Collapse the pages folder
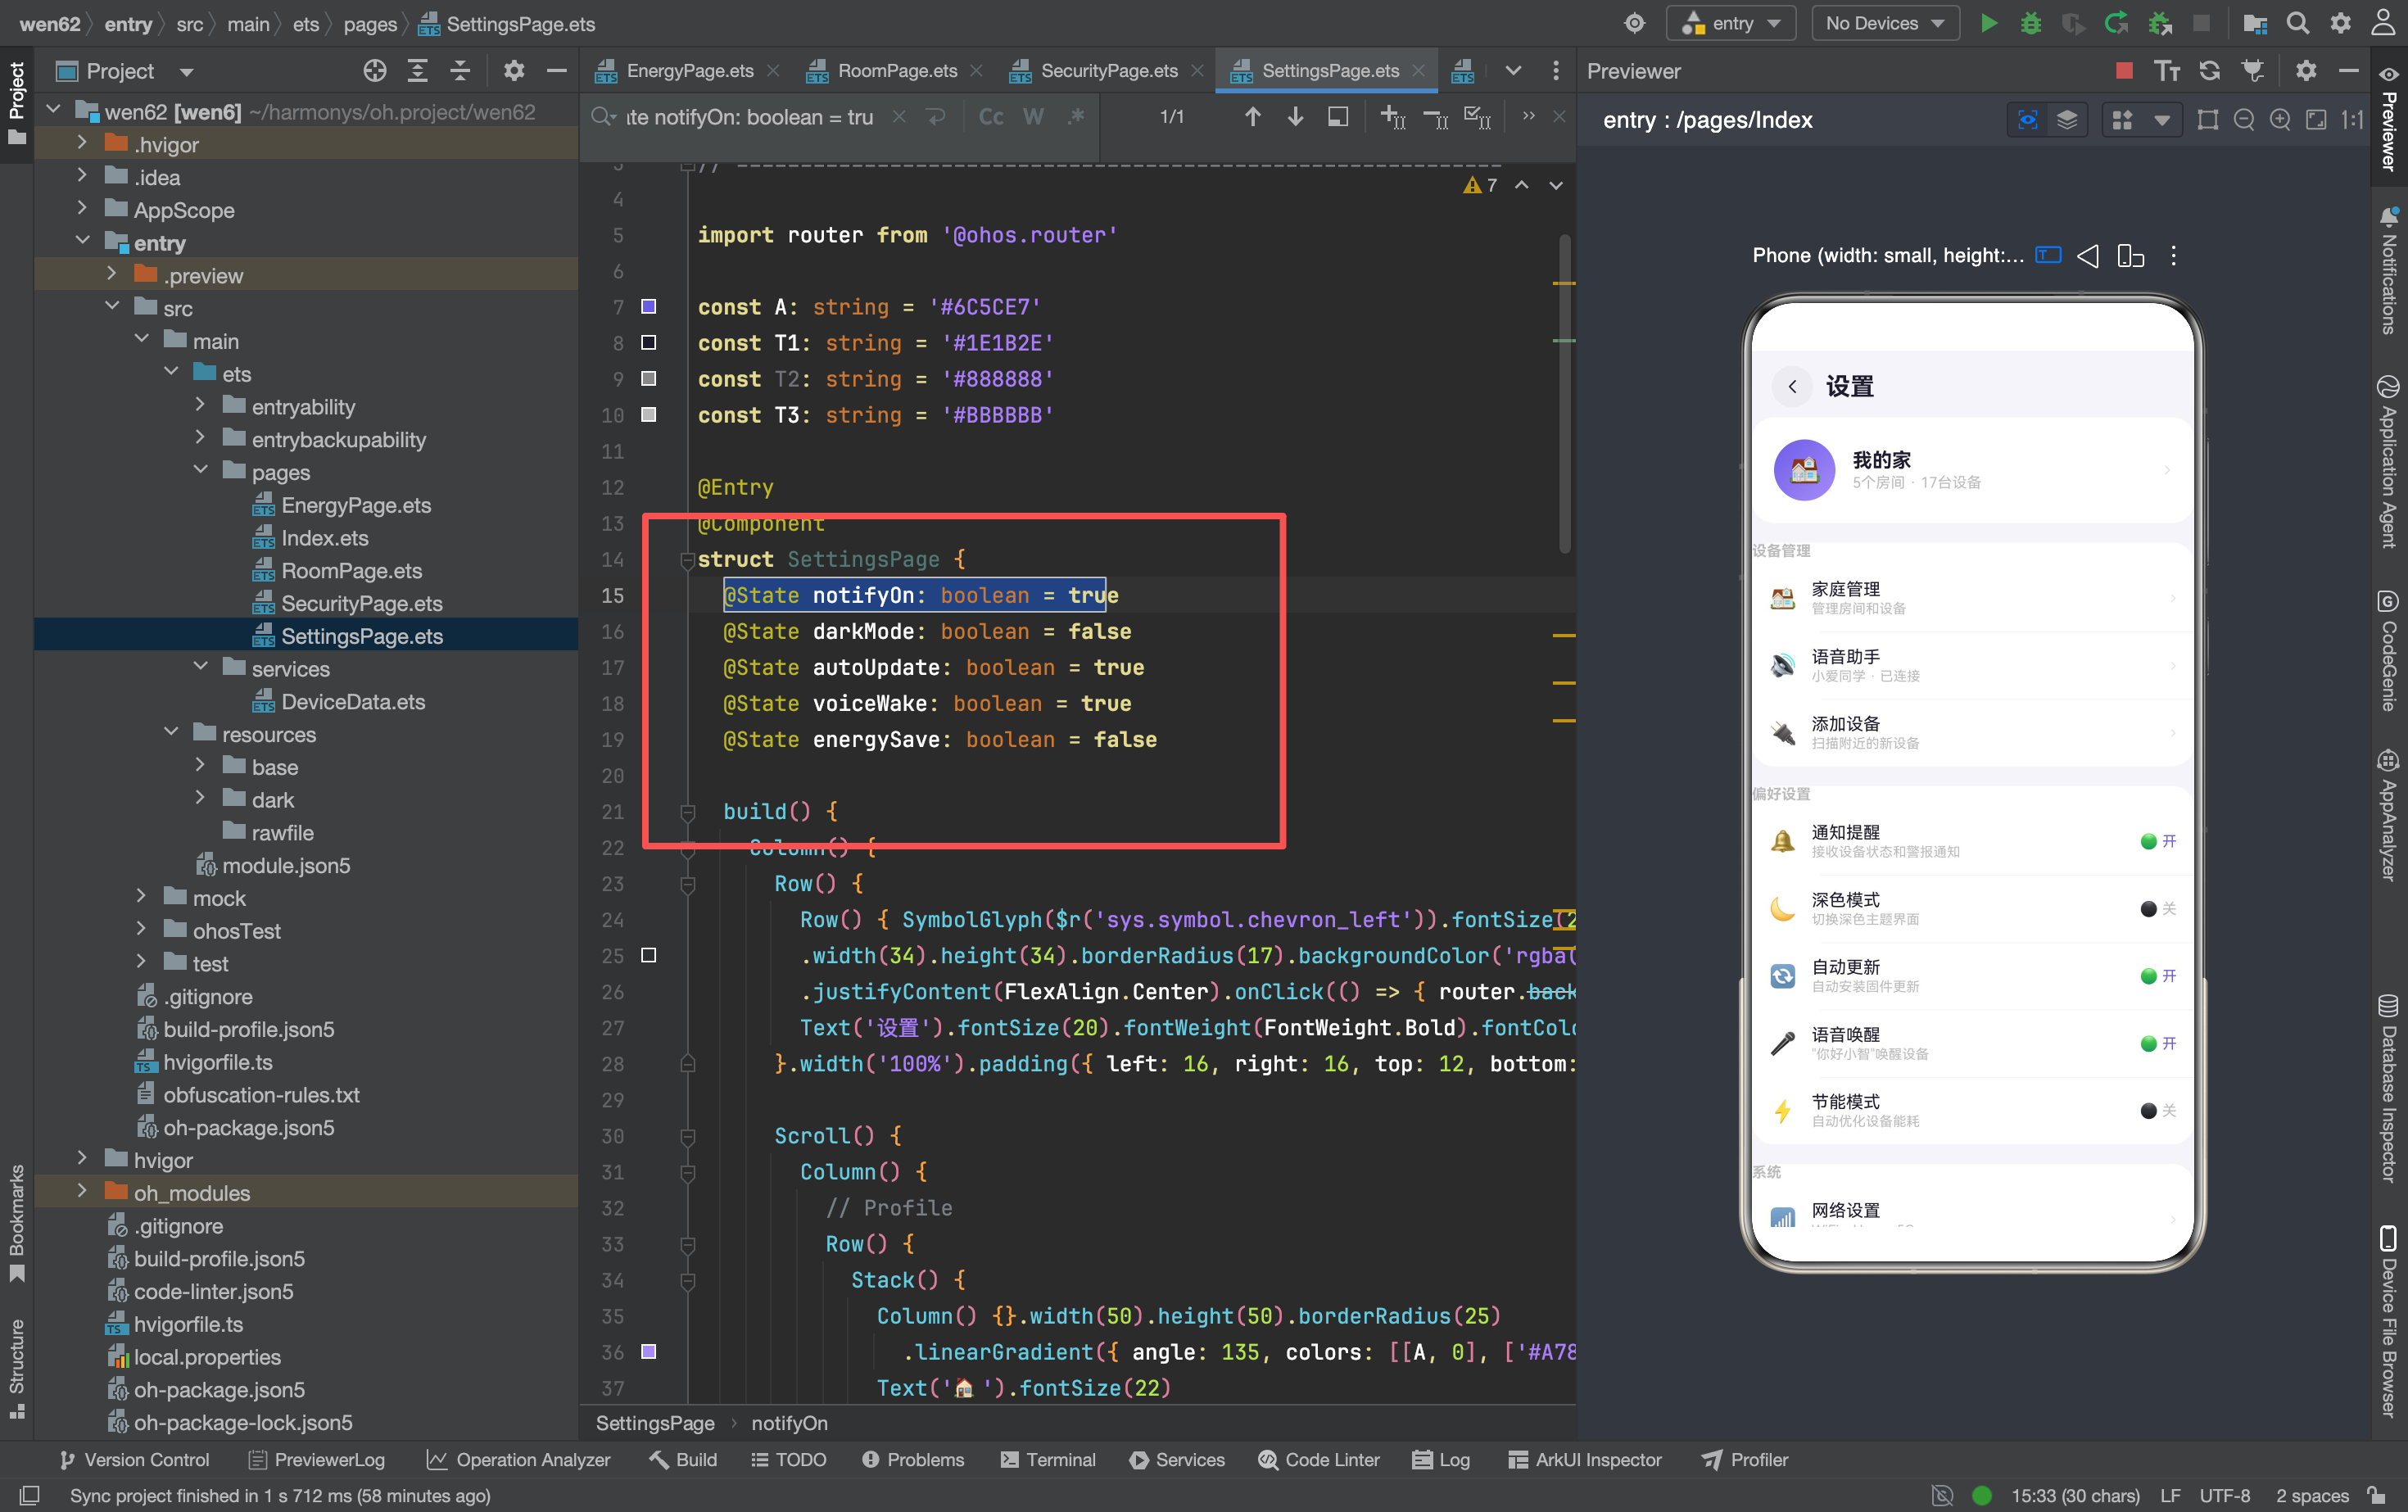The height and width of the screenshot is (1512, 2408). tap(201, 471)
